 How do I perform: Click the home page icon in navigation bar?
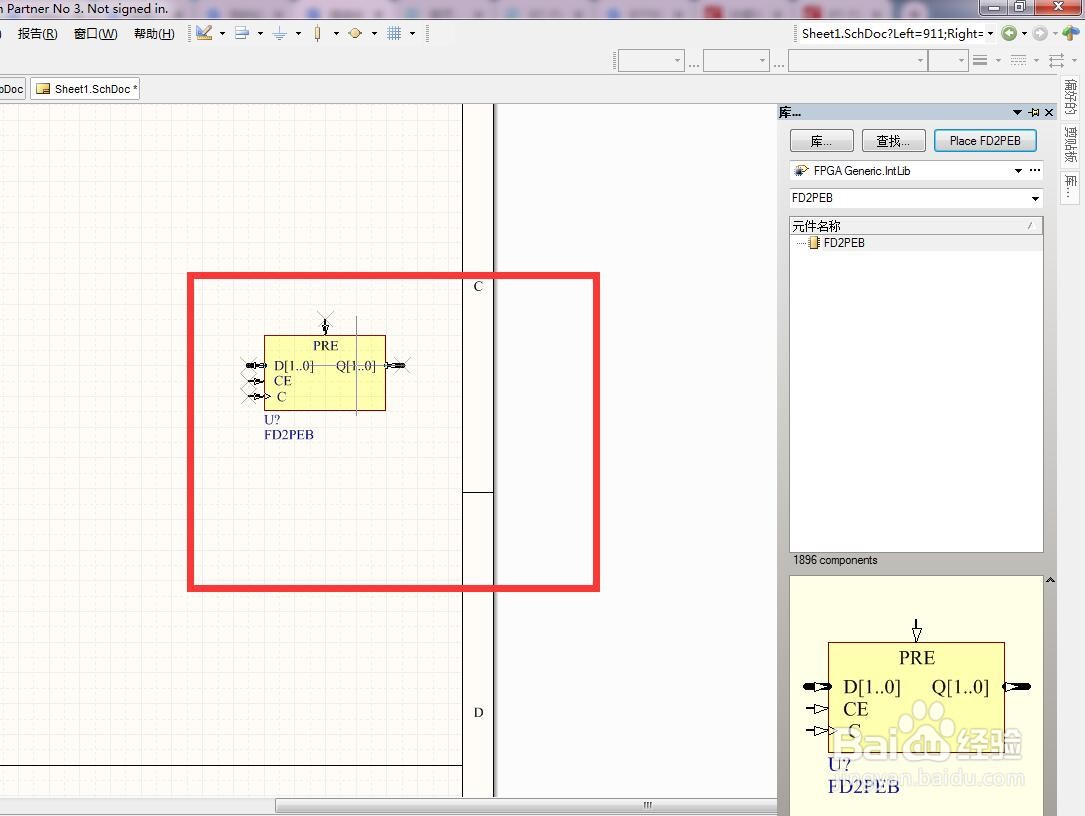click(1070, 33)
